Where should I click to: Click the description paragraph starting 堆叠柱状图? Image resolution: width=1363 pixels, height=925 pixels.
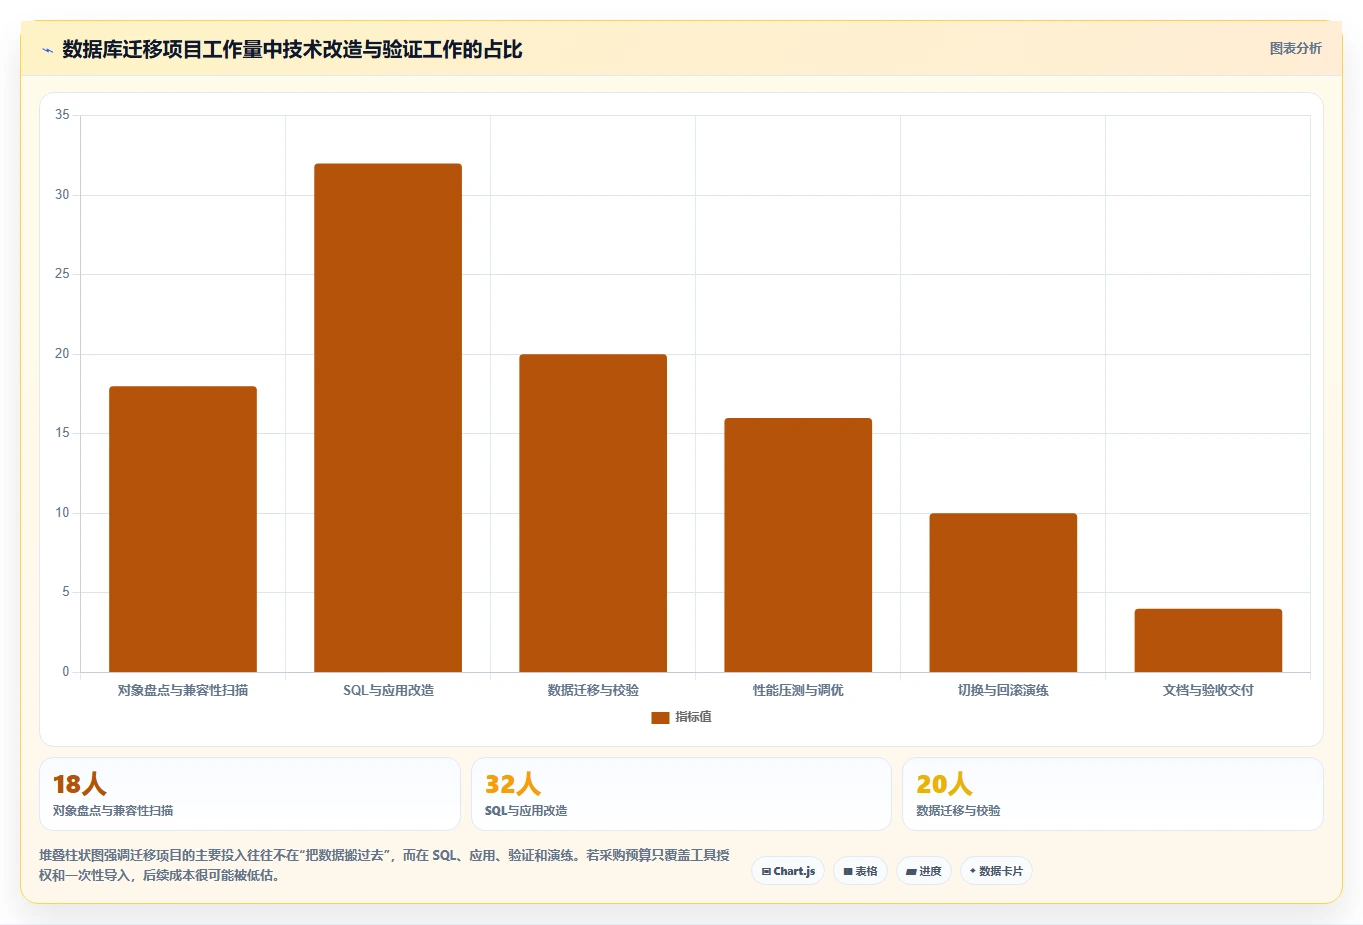(x=385, y=865)
